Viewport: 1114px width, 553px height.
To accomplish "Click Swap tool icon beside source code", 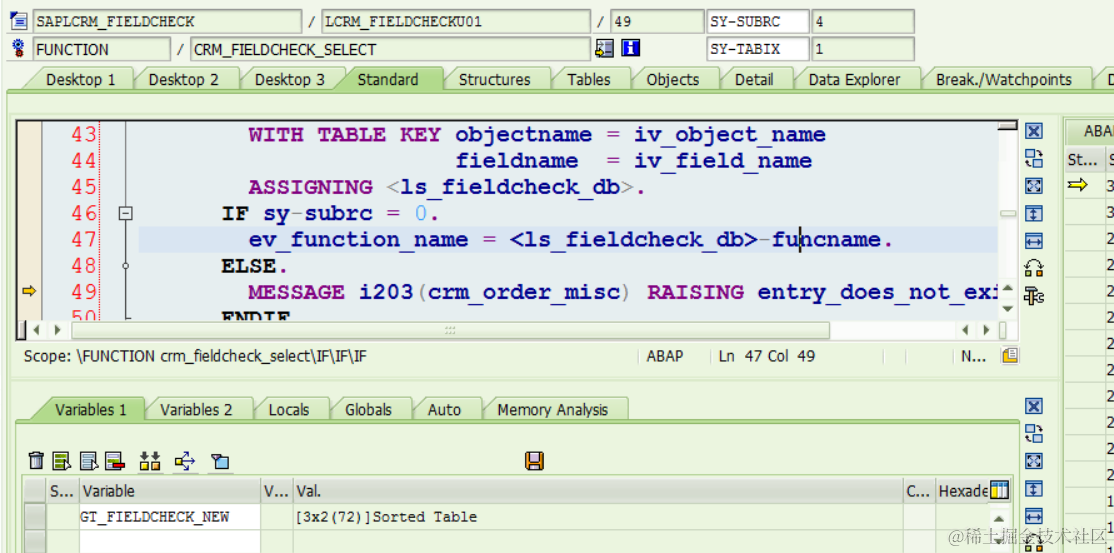I will pos(1034,159).
